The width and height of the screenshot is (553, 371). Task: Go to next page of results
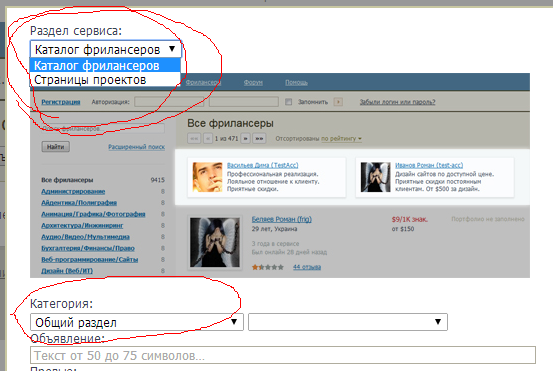245,139
